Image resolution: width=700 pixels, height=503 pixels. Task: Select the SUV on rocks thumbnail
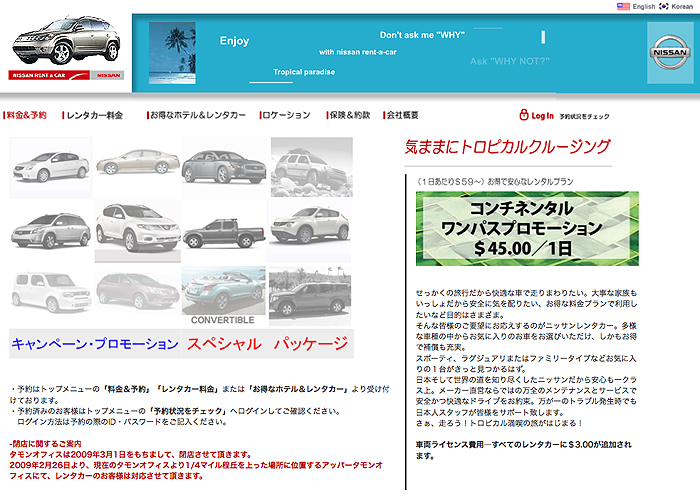312,167
